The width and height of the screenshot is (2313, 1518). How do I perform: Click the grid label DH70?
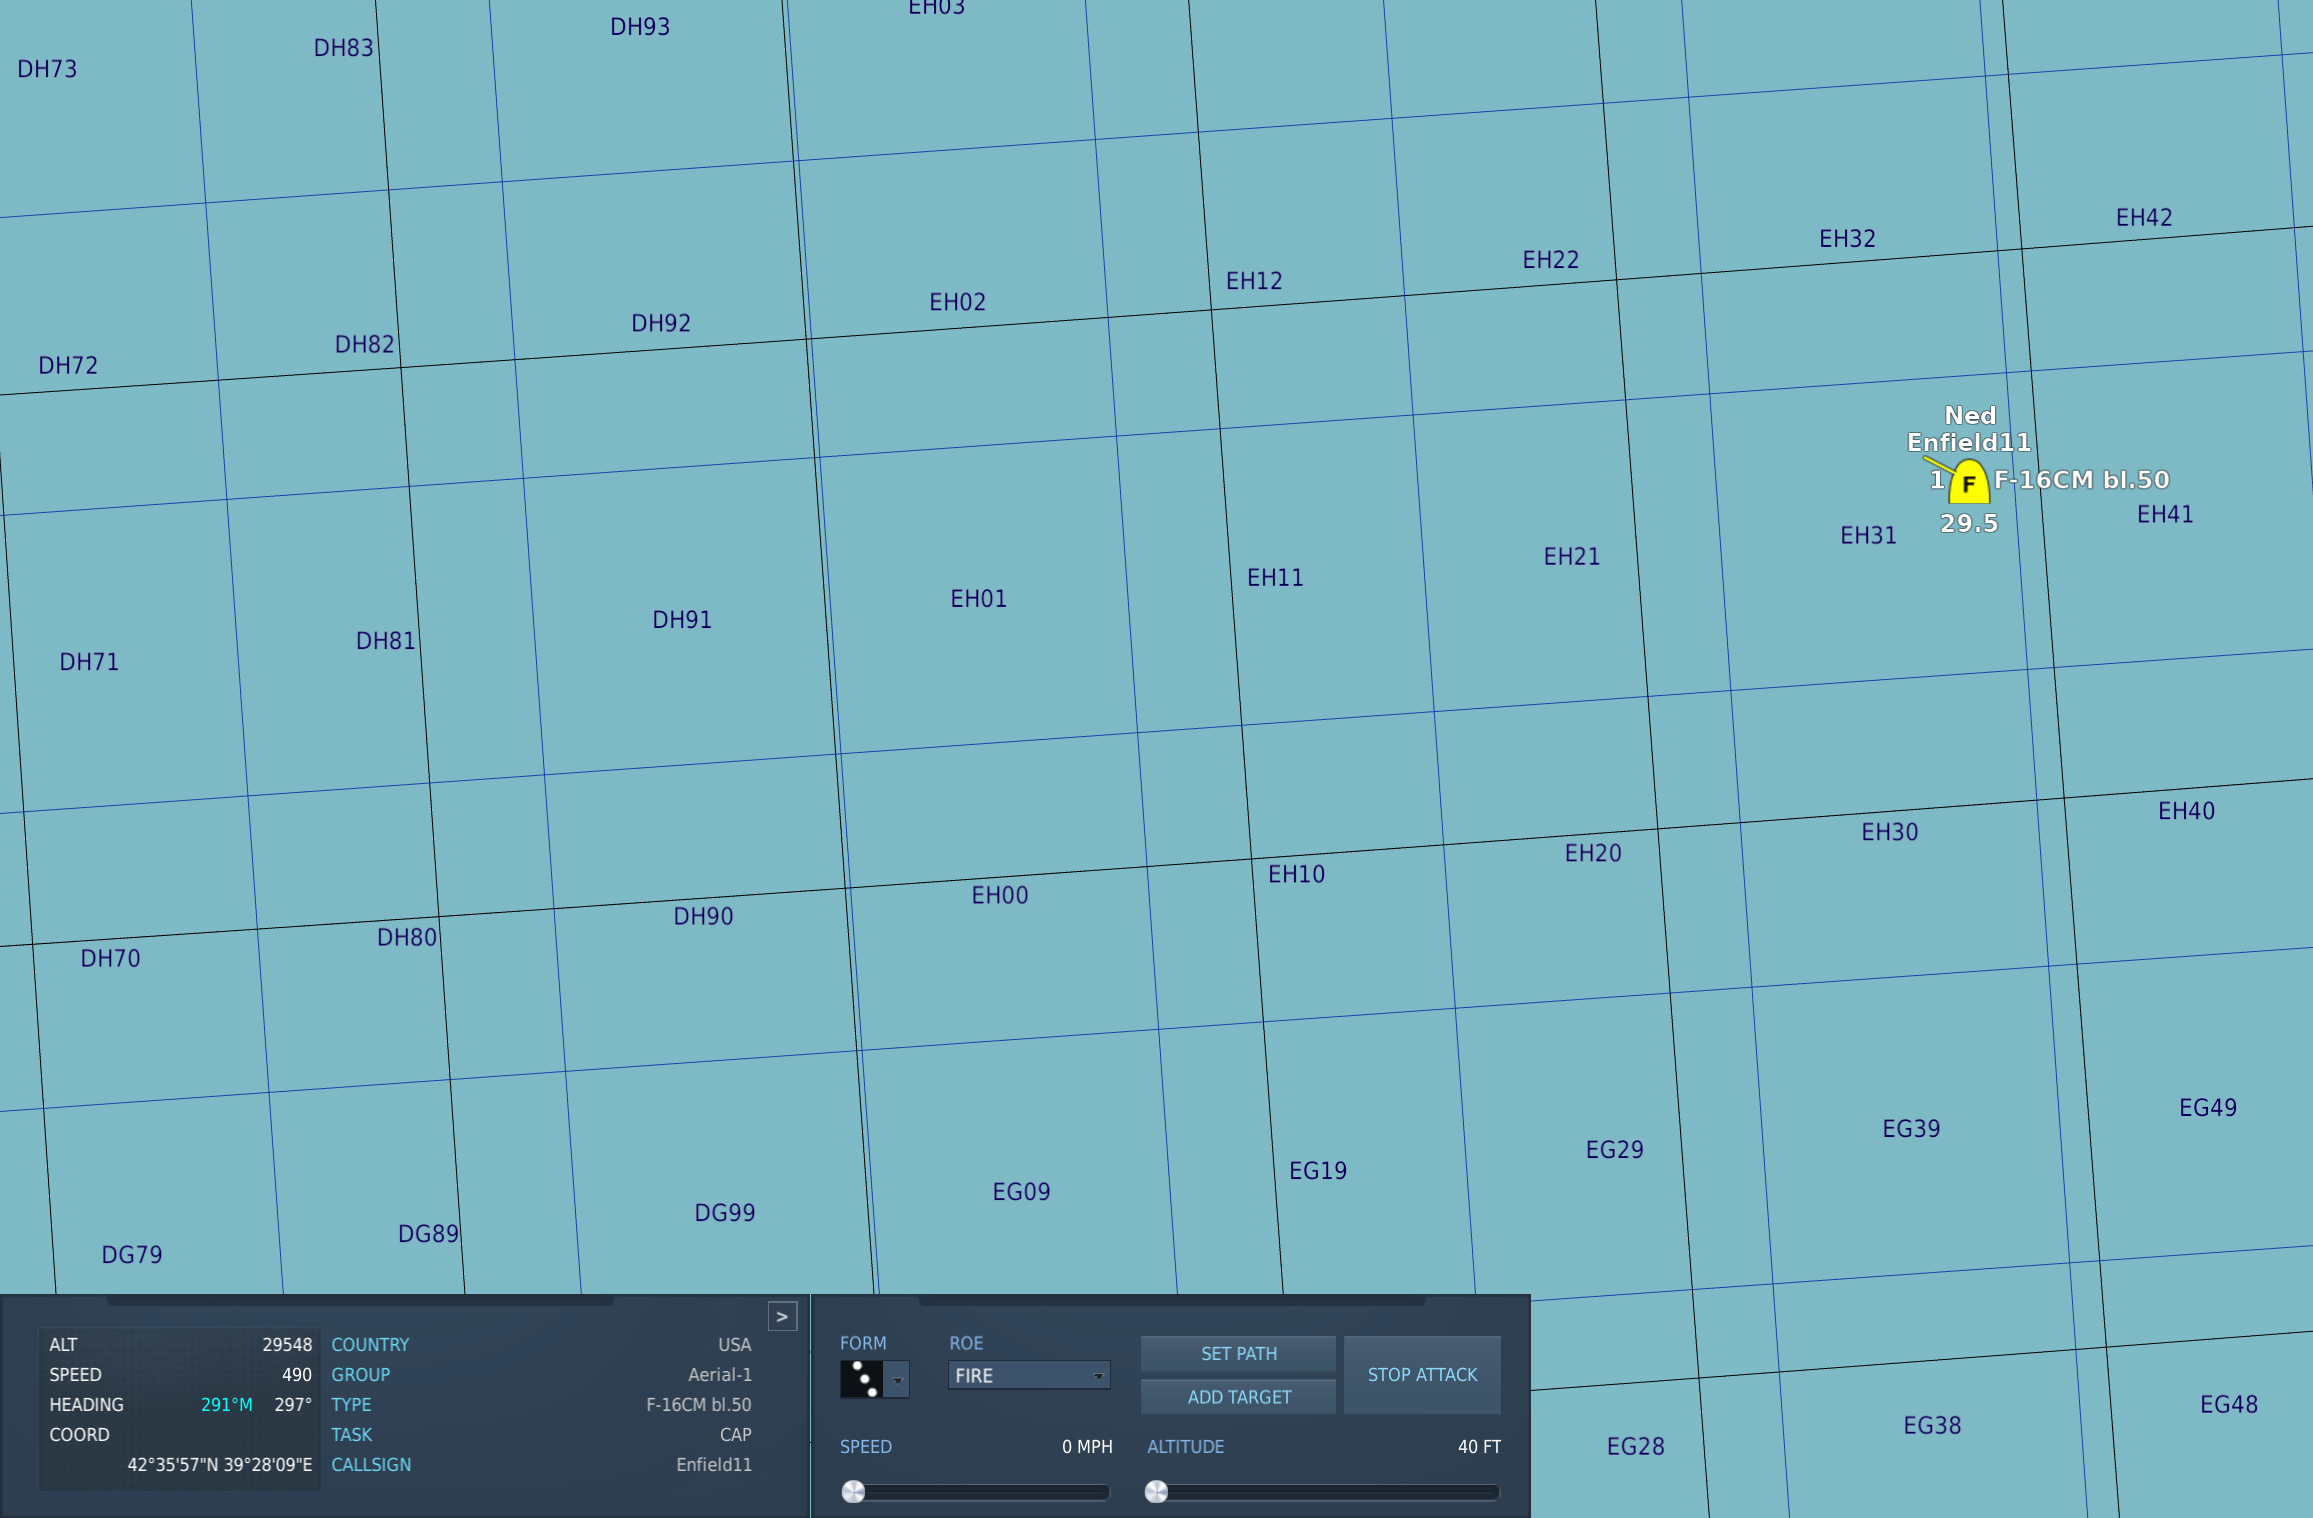pyautogui.click(x=110, y=959)
